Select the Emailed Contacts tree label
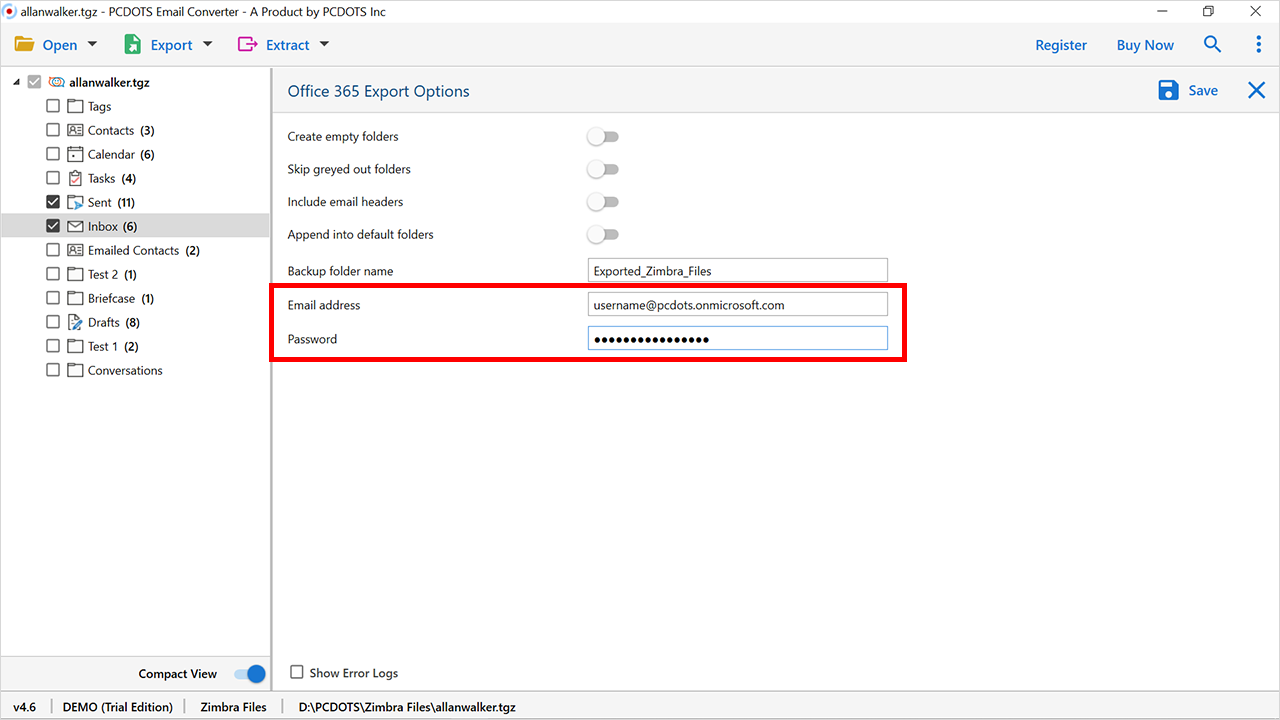 144,250
